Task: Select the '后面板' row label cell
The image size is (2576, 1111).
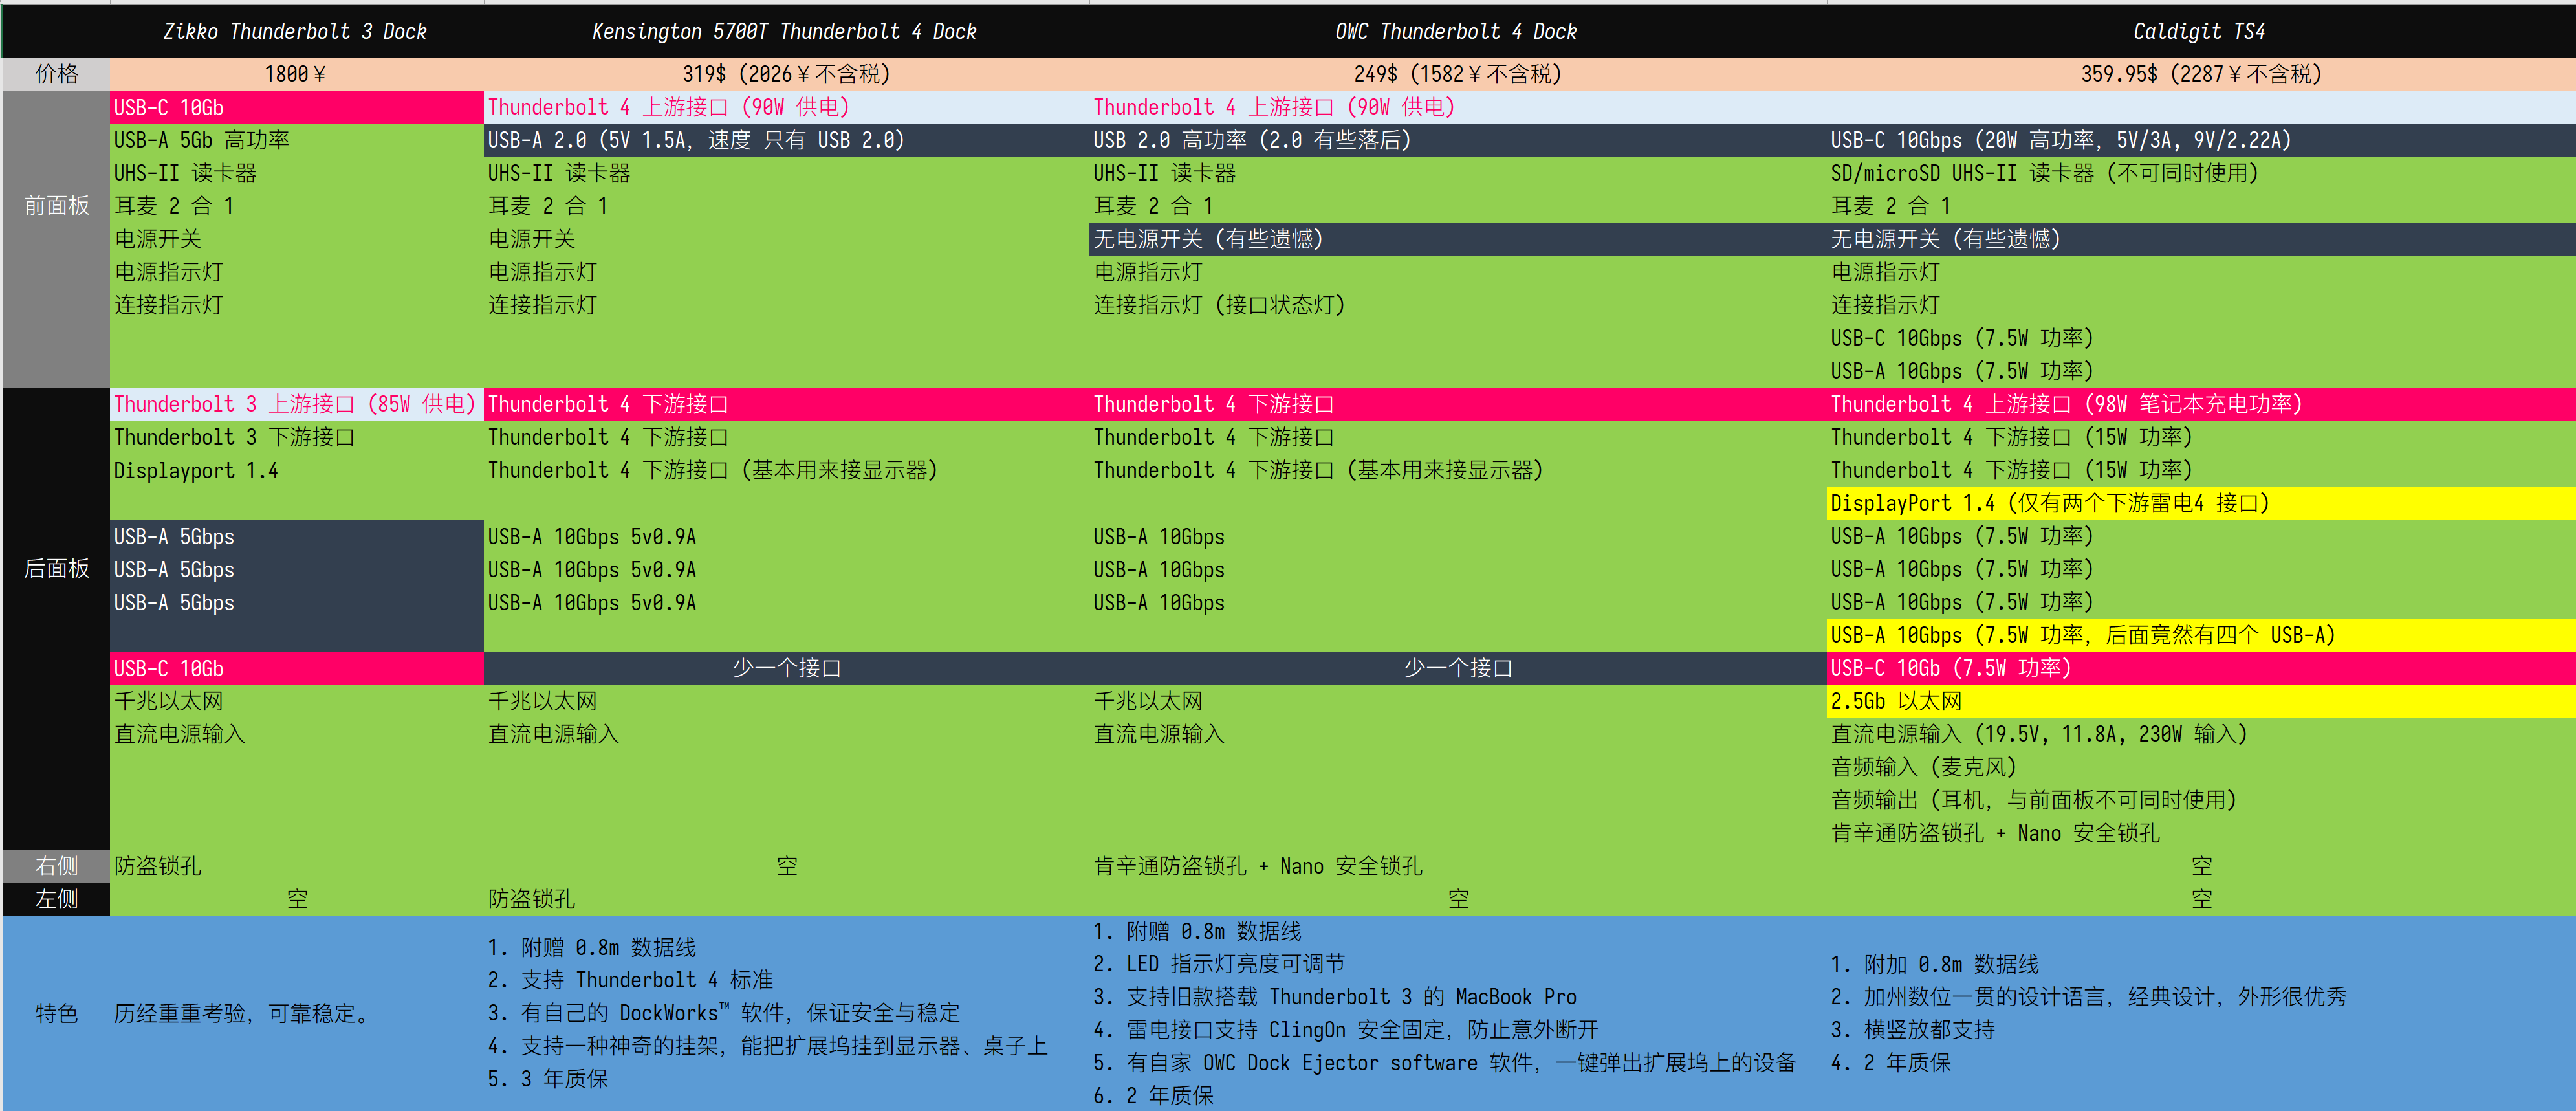Action: pyautogui.click(x=56, y=618)
